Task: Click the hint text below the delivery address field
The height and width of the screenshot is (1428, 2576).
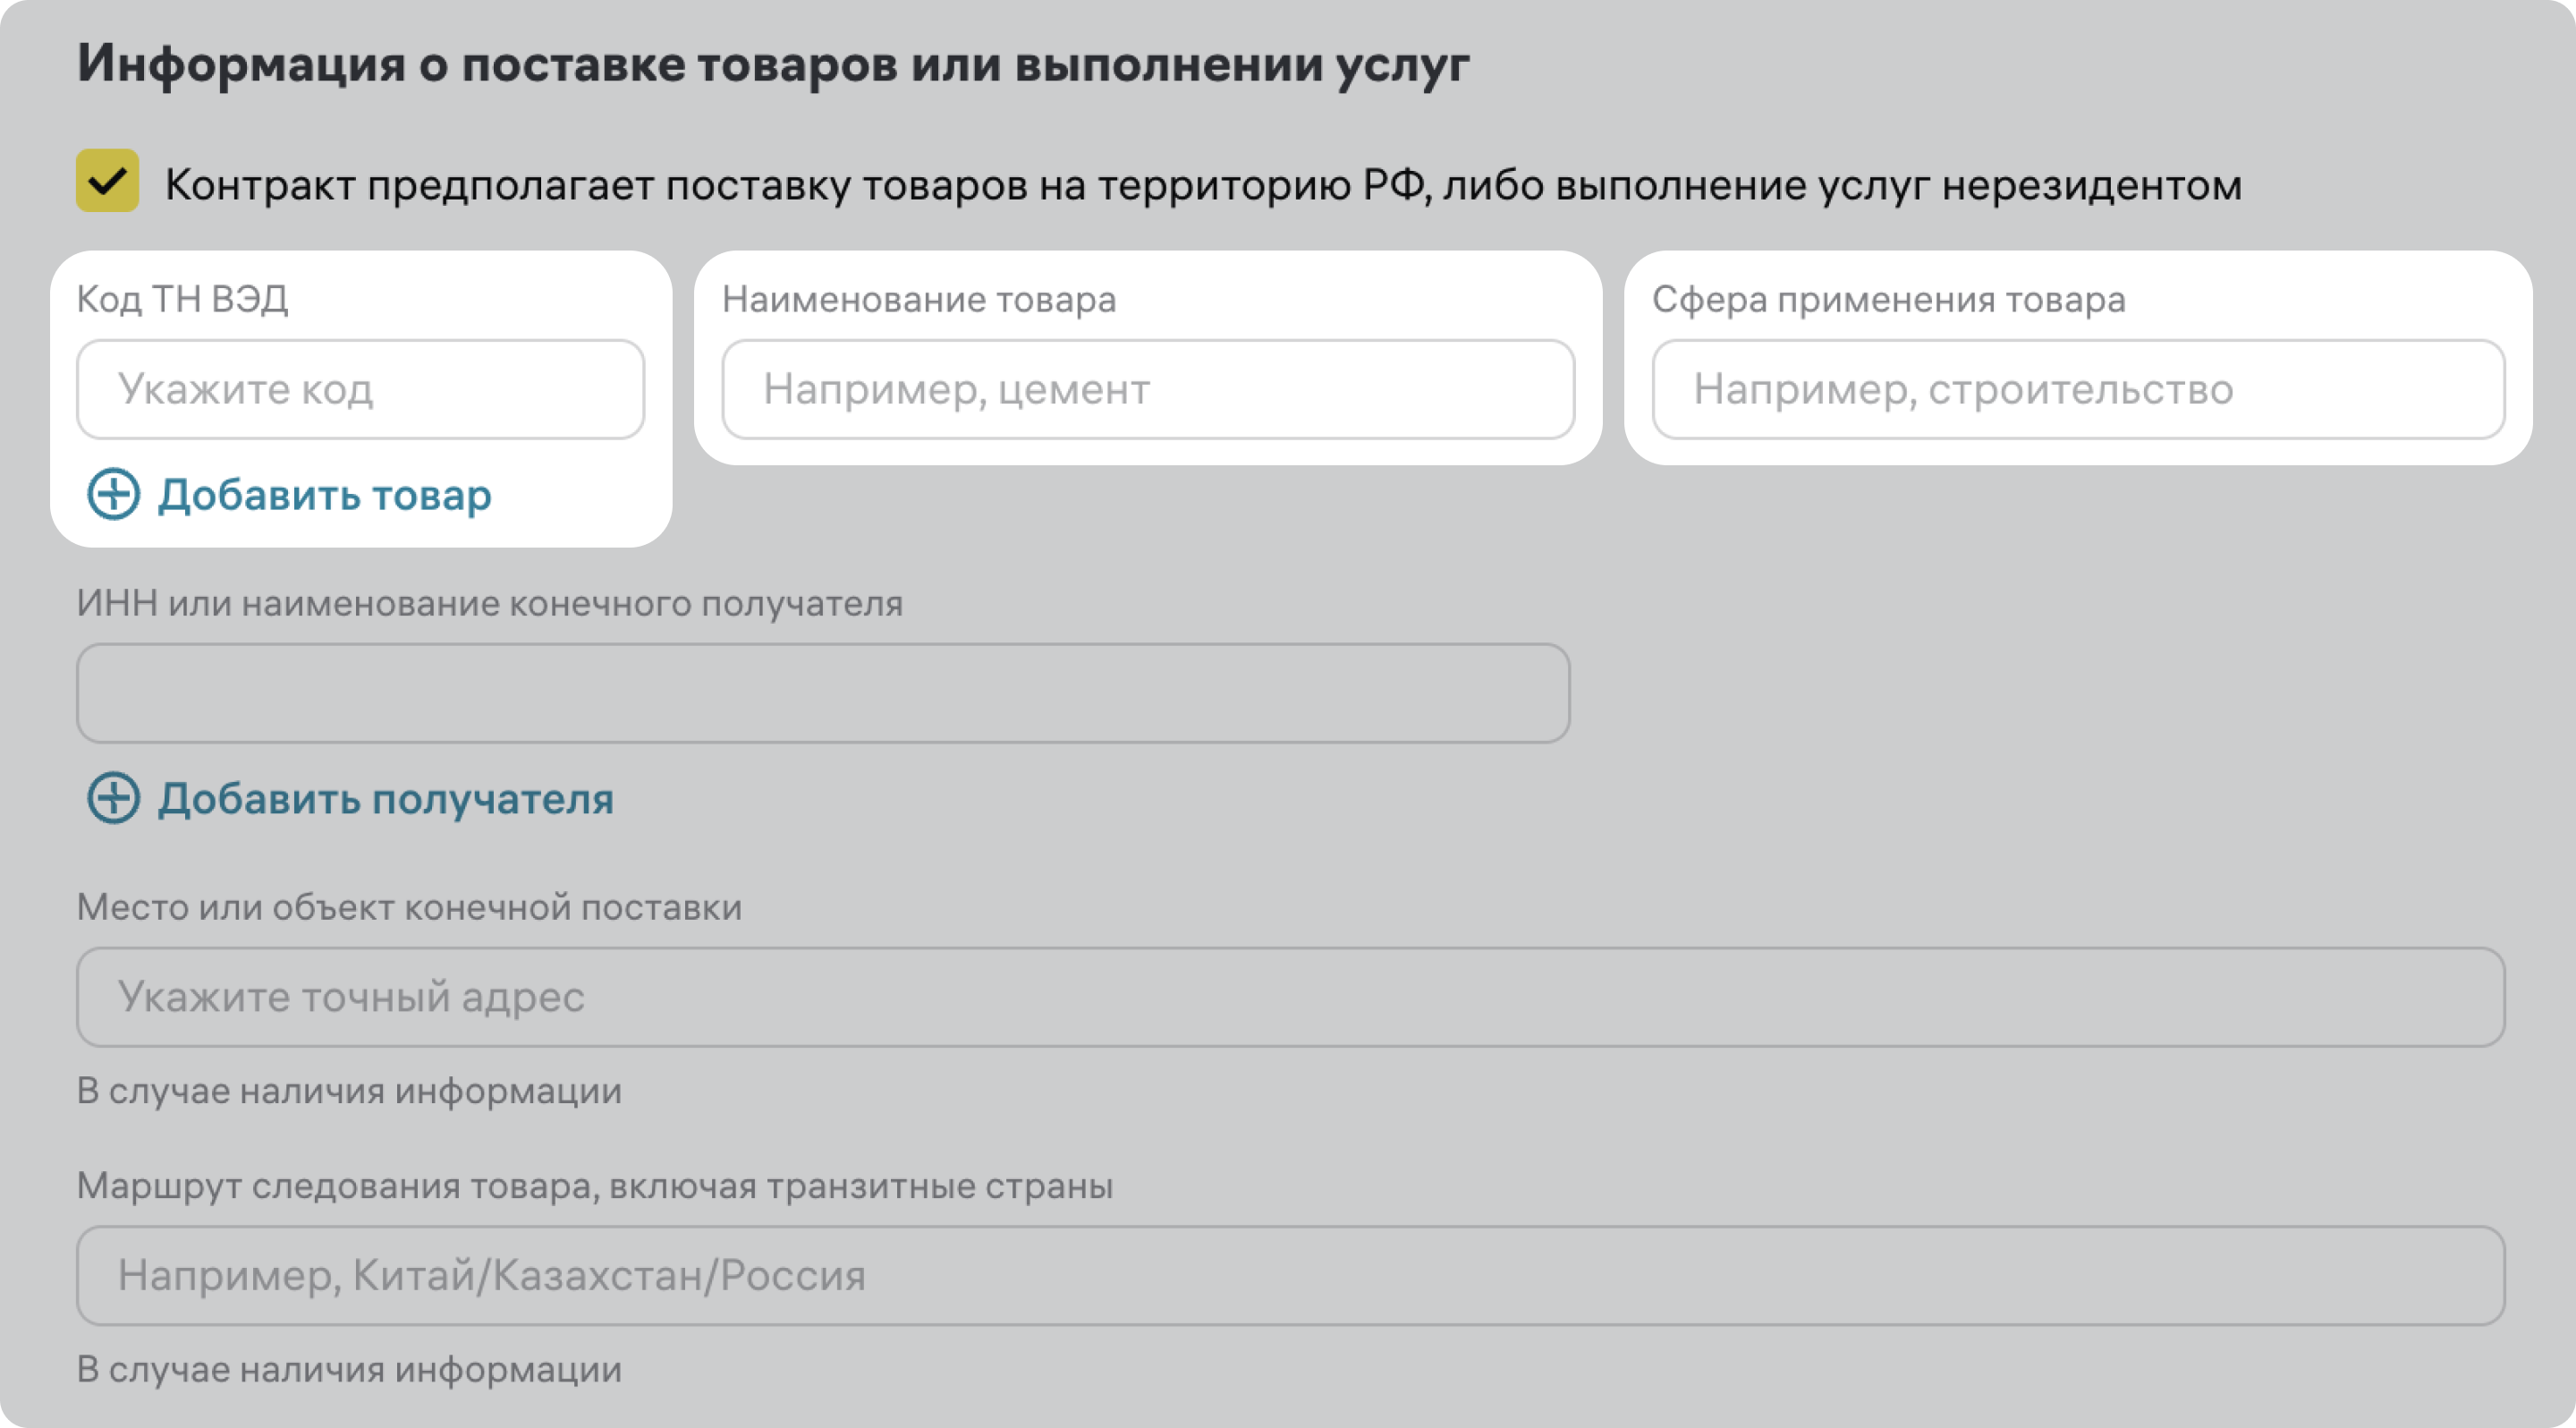Action: click(x=349, y=1091)
